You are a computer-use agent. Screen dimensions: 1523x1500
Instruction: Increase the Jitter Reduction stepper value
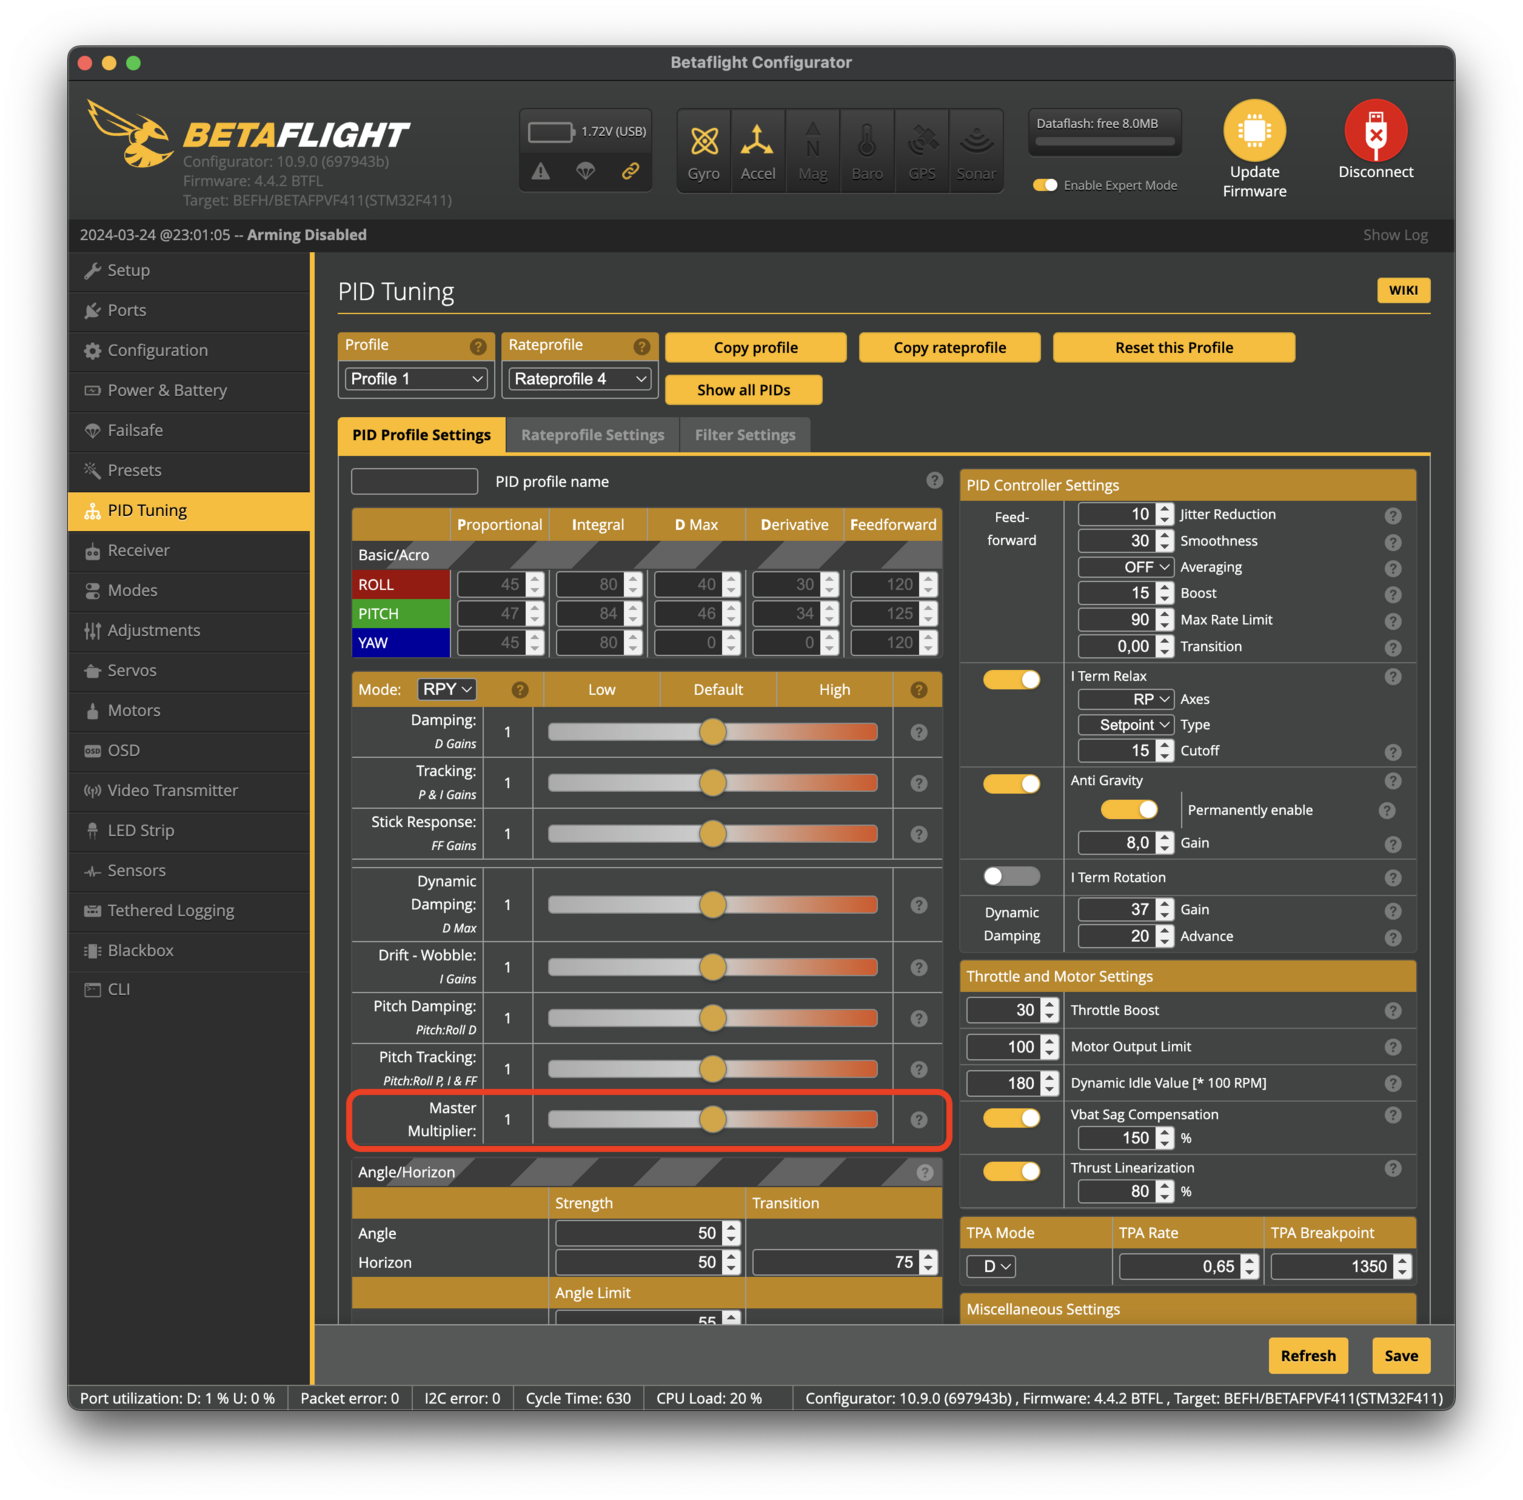click(x=1164, y=509)
